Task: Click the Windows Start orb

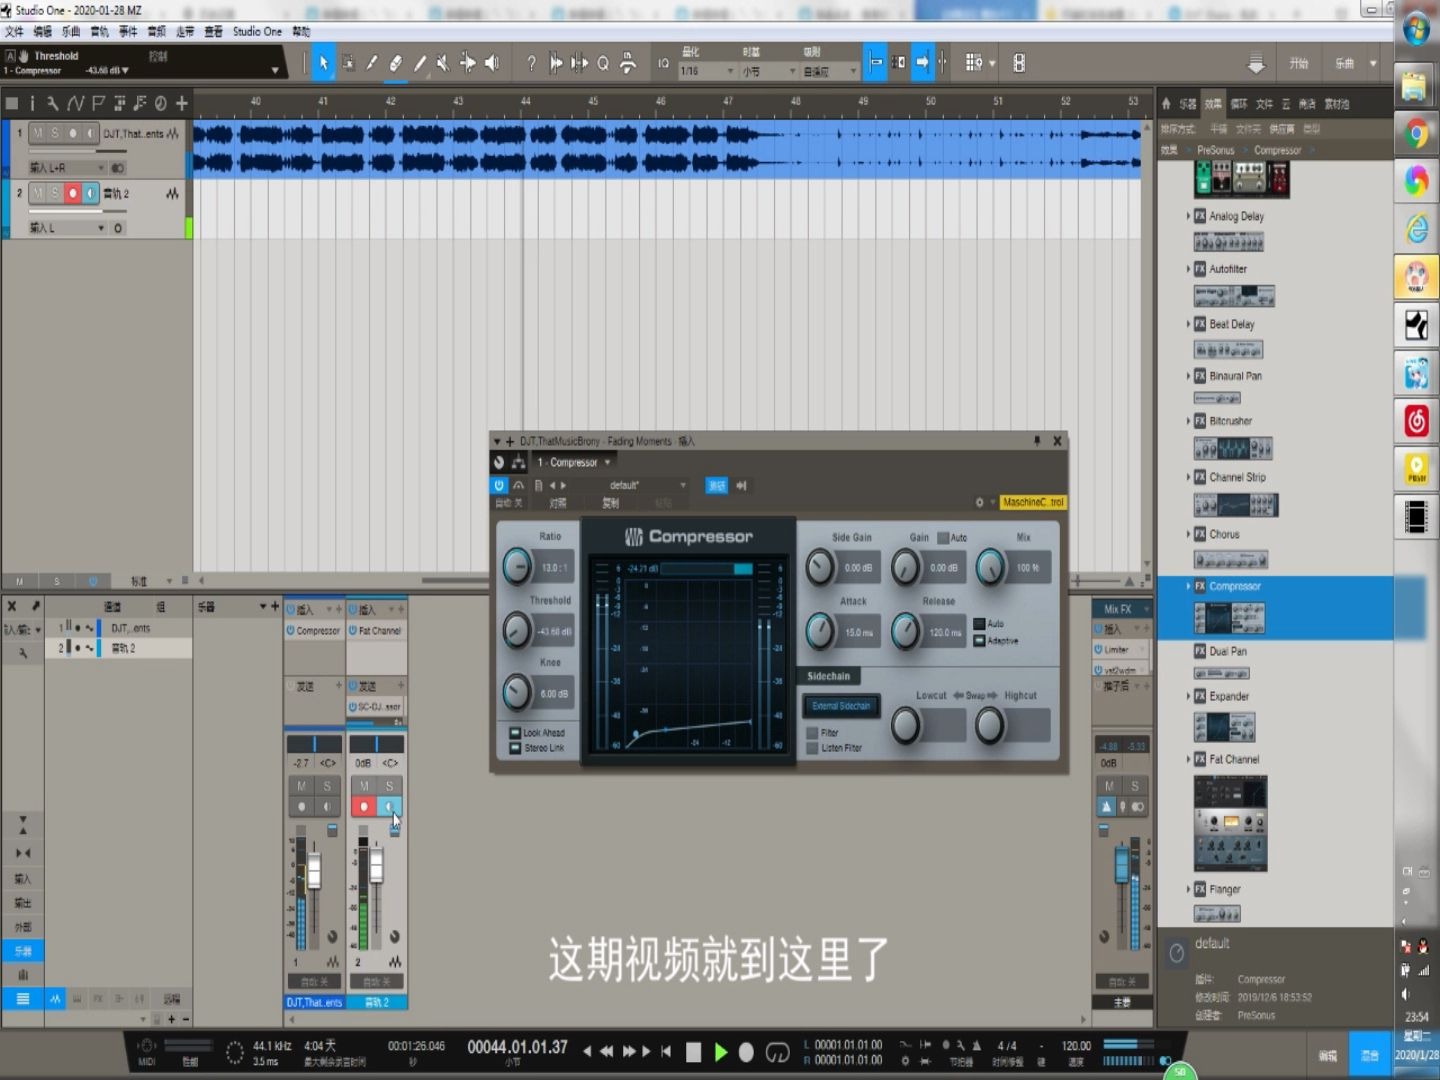Action: pyautogui.click(x=1416, y=29)
